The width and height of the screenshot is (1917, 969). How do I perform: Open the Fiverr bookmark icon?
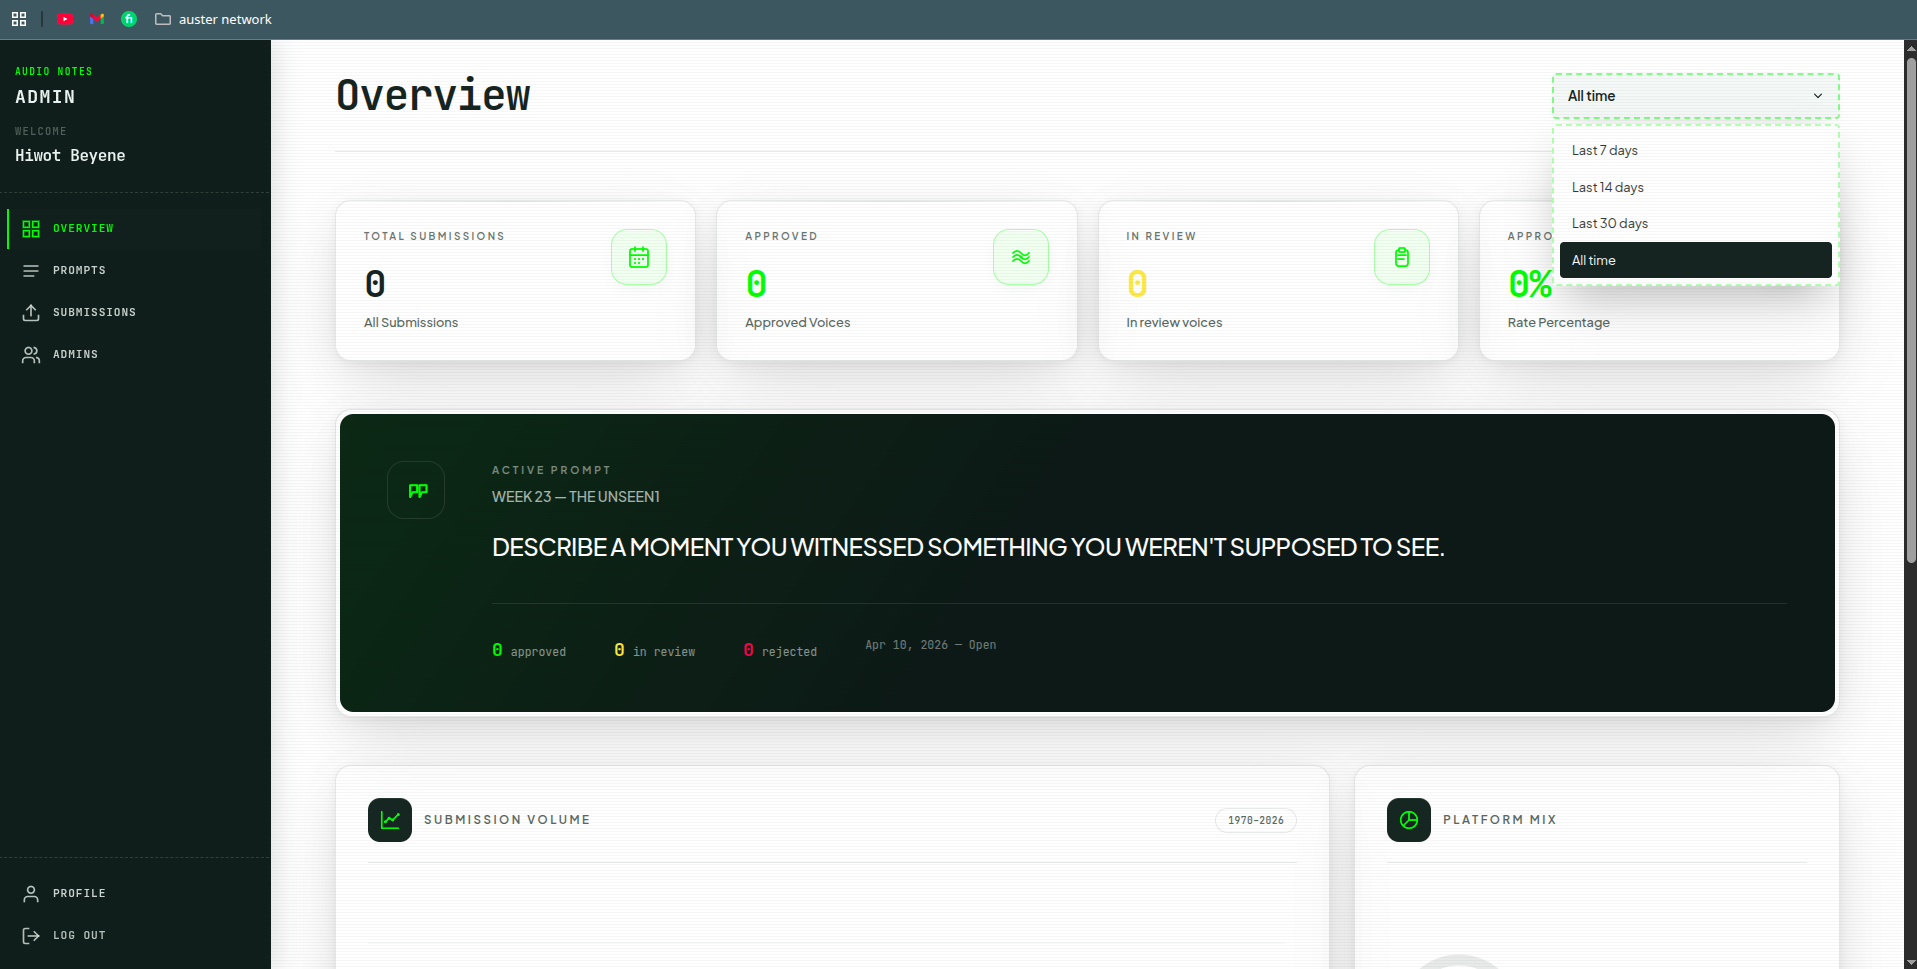pos(129,19)
